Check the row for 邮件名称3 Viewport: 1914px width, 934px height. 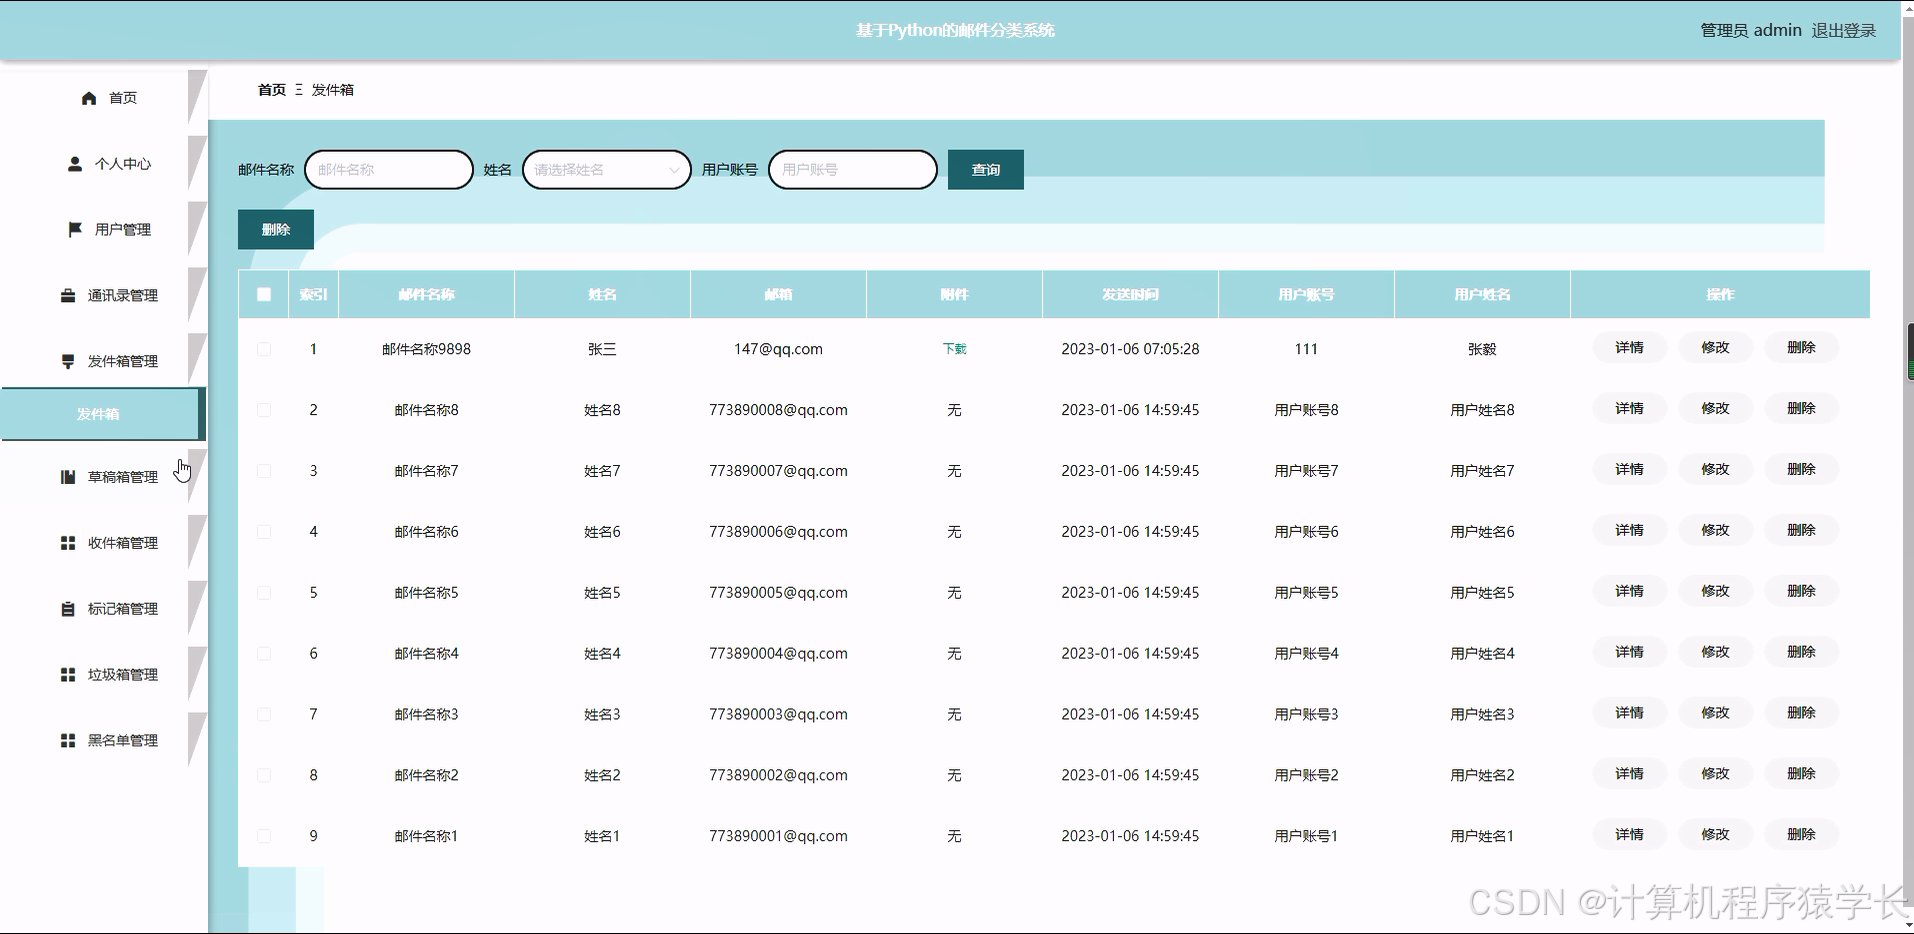(264, 714)
